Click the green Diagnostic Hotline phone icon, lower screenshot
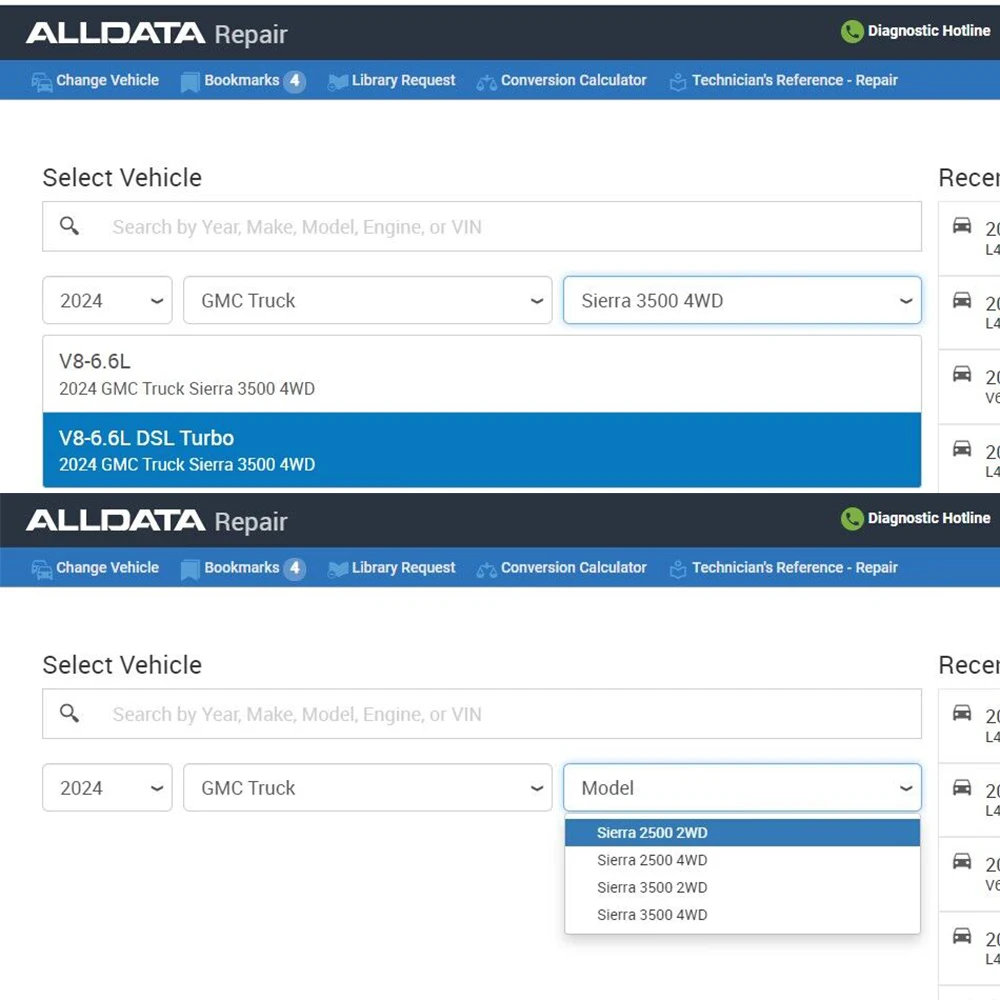Image resolution: width=1000 pixels, height=1000 pixels. point(852,518)
